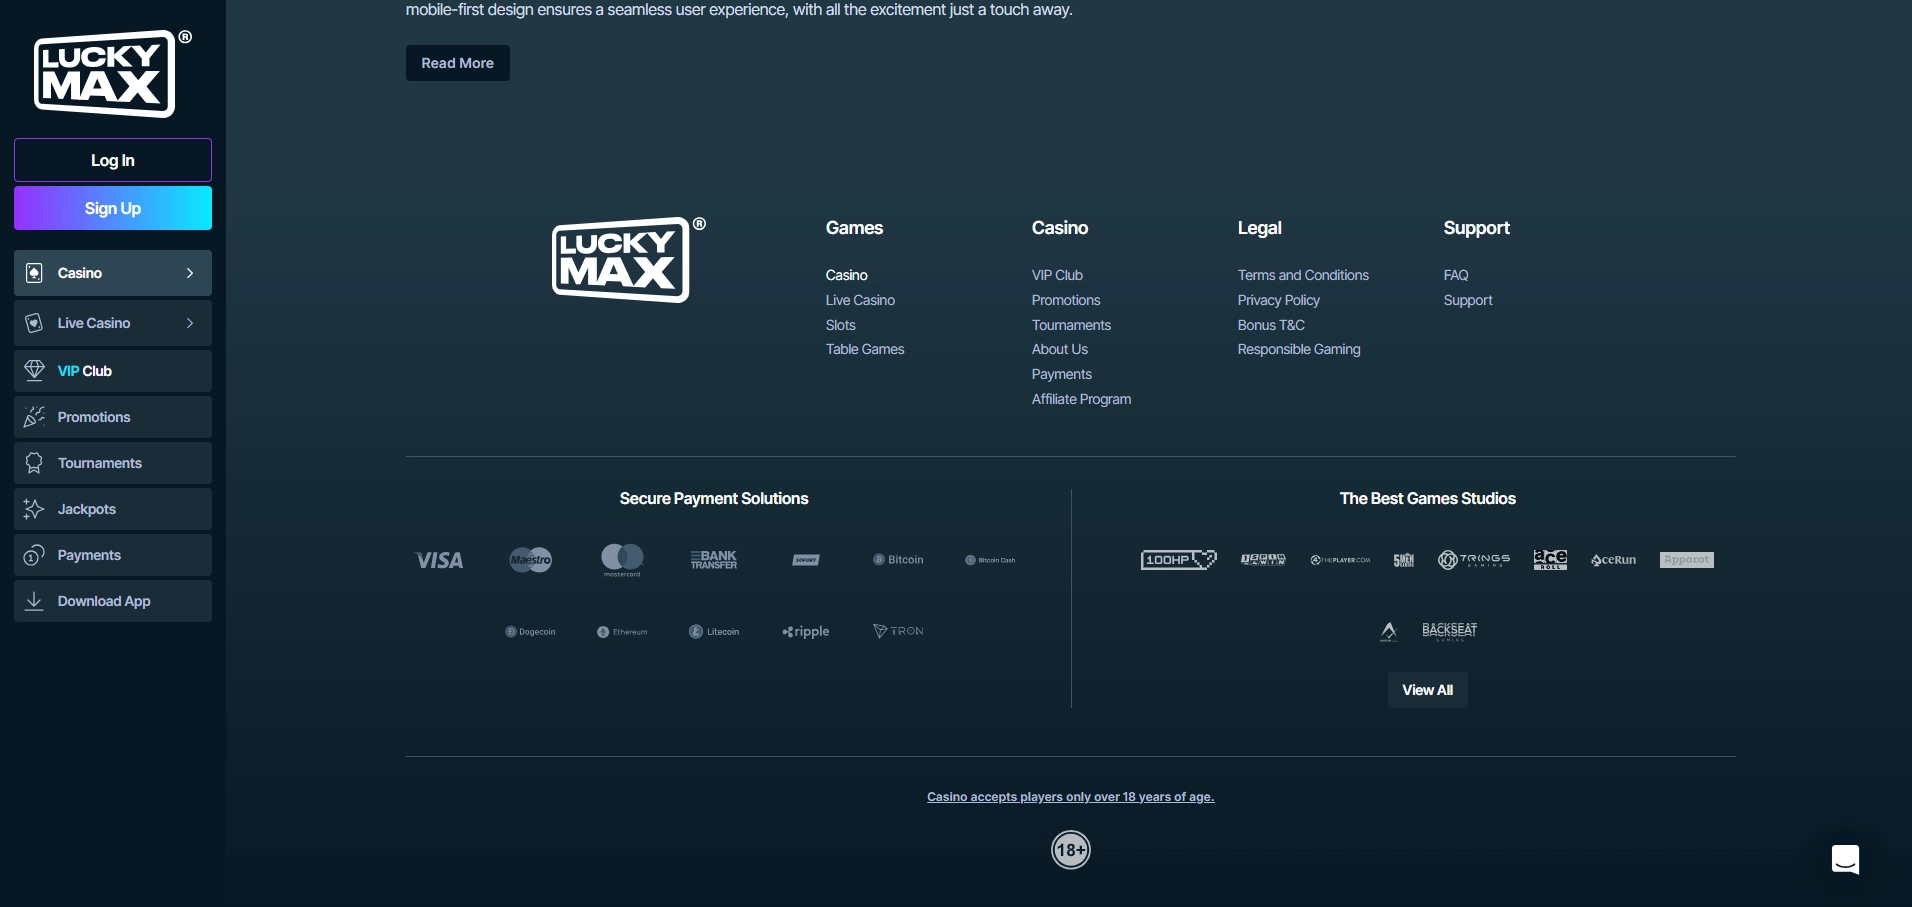The height and width of the screenshot is (907, 1912).
Task: Open the Slots link under Games
Action: pos(839,324)
